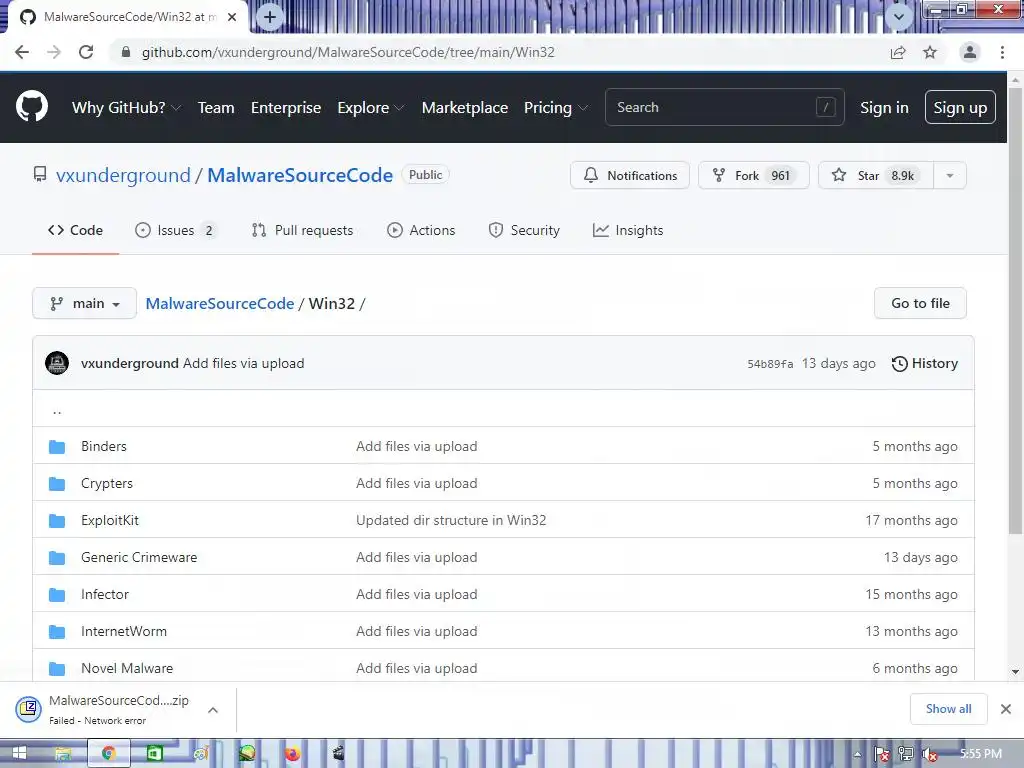Open a new browser tab
The width and height of the screenshot is (1024, 768).
point(269,17)
